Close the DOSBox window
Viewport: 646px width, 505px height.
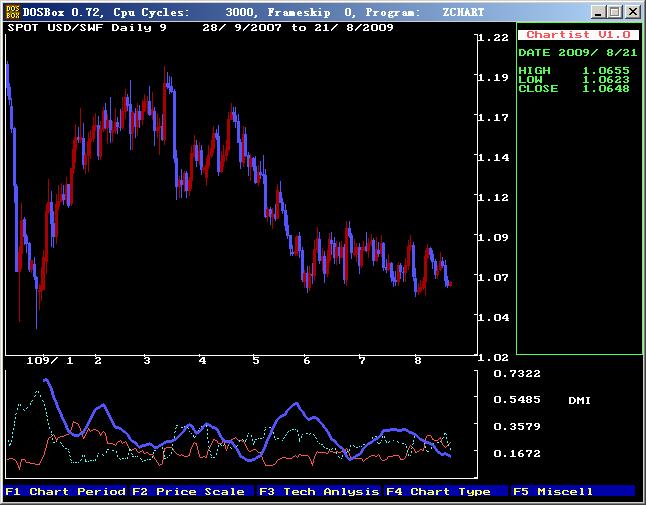pyautogui.click(x=632, y=12)
